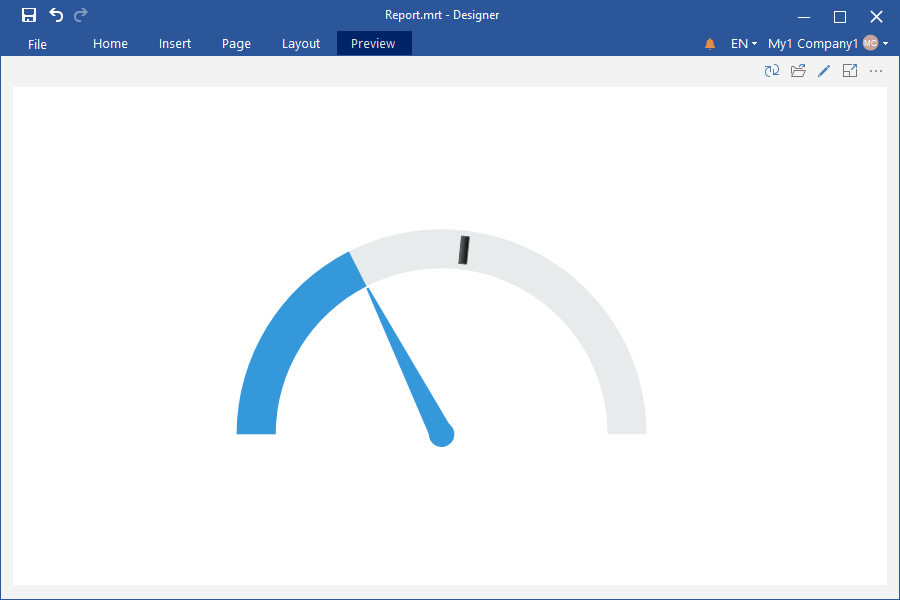Expand the EN language dropdown
900x600 pixels.
click(x=743, y=44)
